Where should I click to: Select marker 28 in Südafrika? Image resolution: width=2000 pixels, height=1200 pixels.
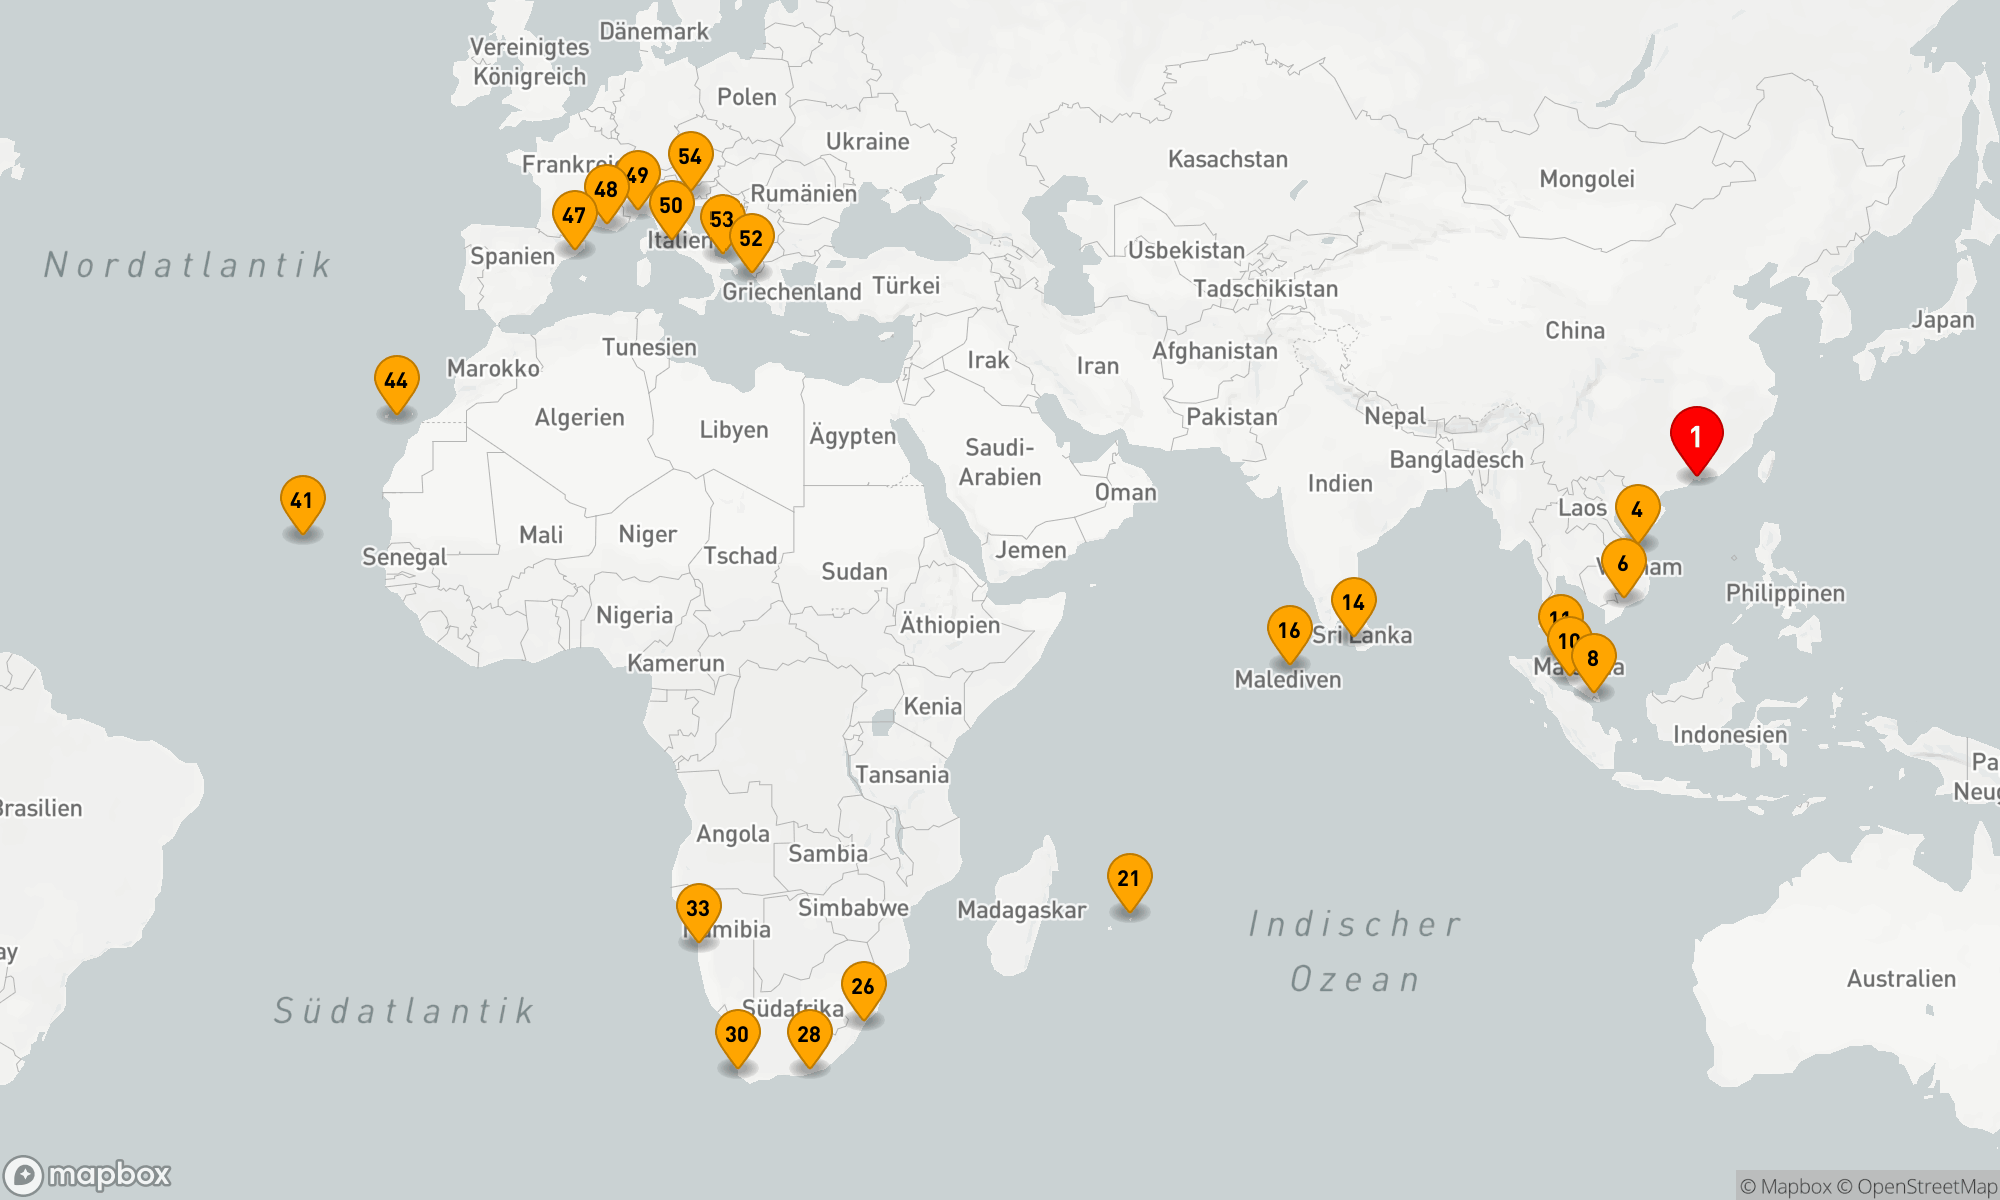point(809,1035)
